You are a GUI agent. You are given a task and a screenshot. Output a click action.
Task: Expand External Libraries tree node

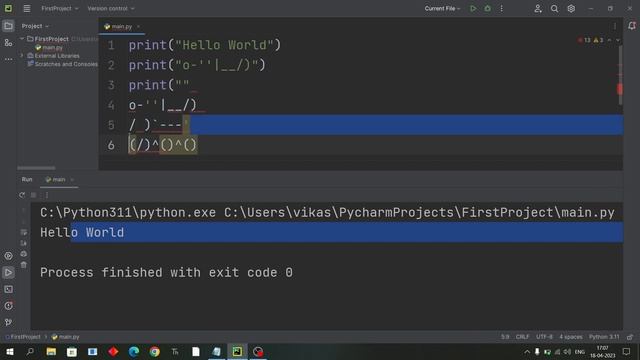click(x=22, y=56)
